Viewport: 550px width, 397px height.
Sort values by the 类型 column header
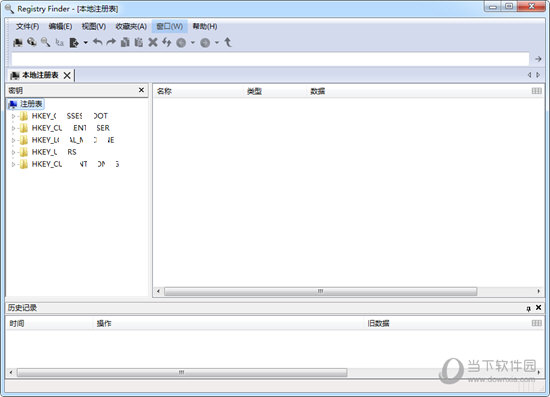point(254,91)
